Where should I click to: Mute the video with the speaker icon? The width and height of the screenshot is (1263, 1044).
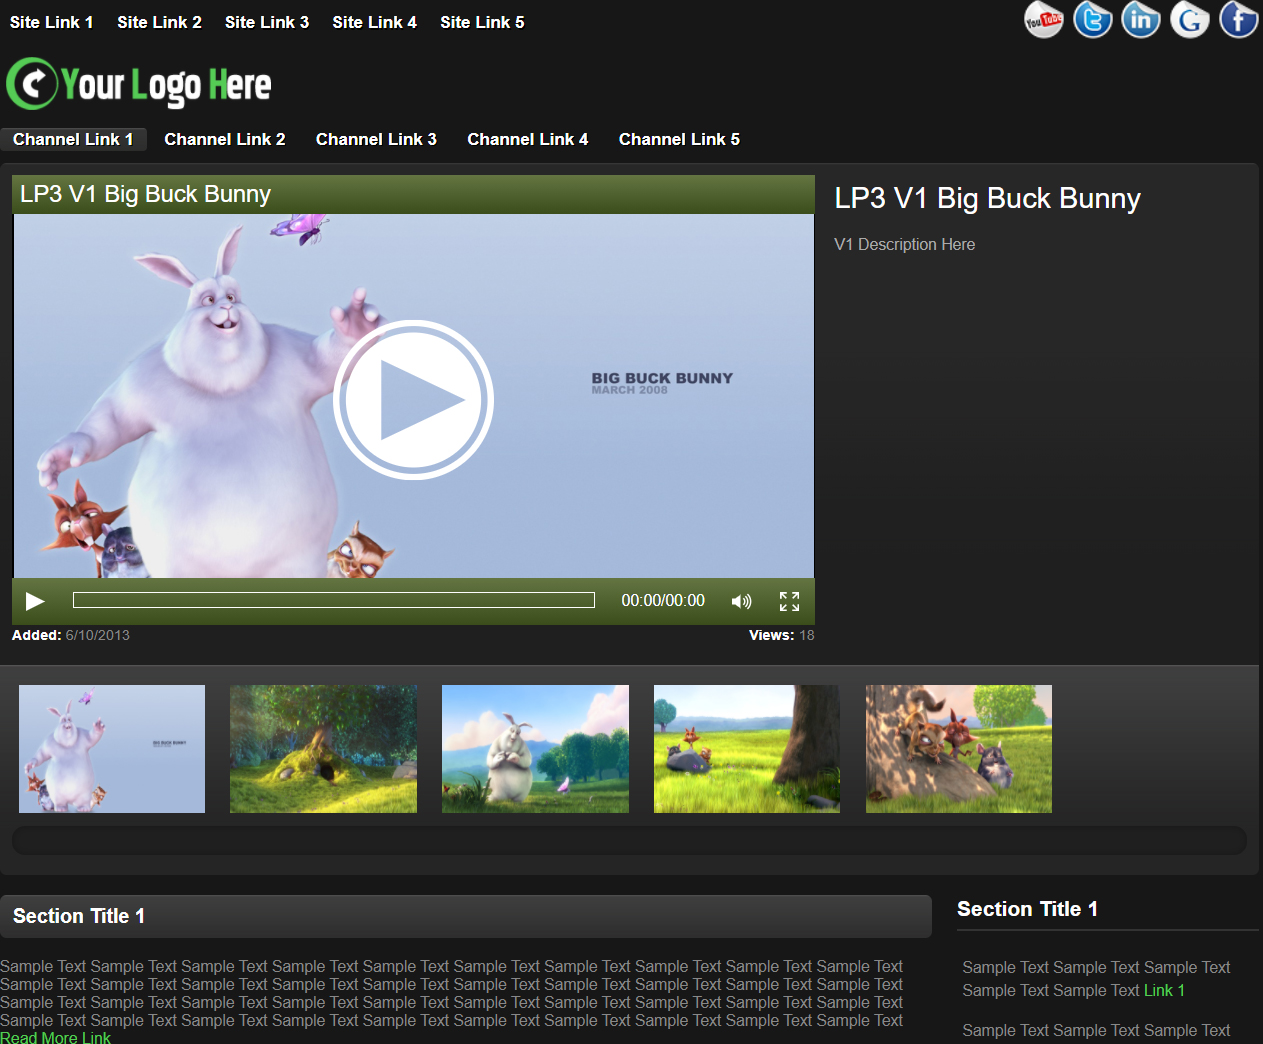pyautogui.click(x=741, y=601)
